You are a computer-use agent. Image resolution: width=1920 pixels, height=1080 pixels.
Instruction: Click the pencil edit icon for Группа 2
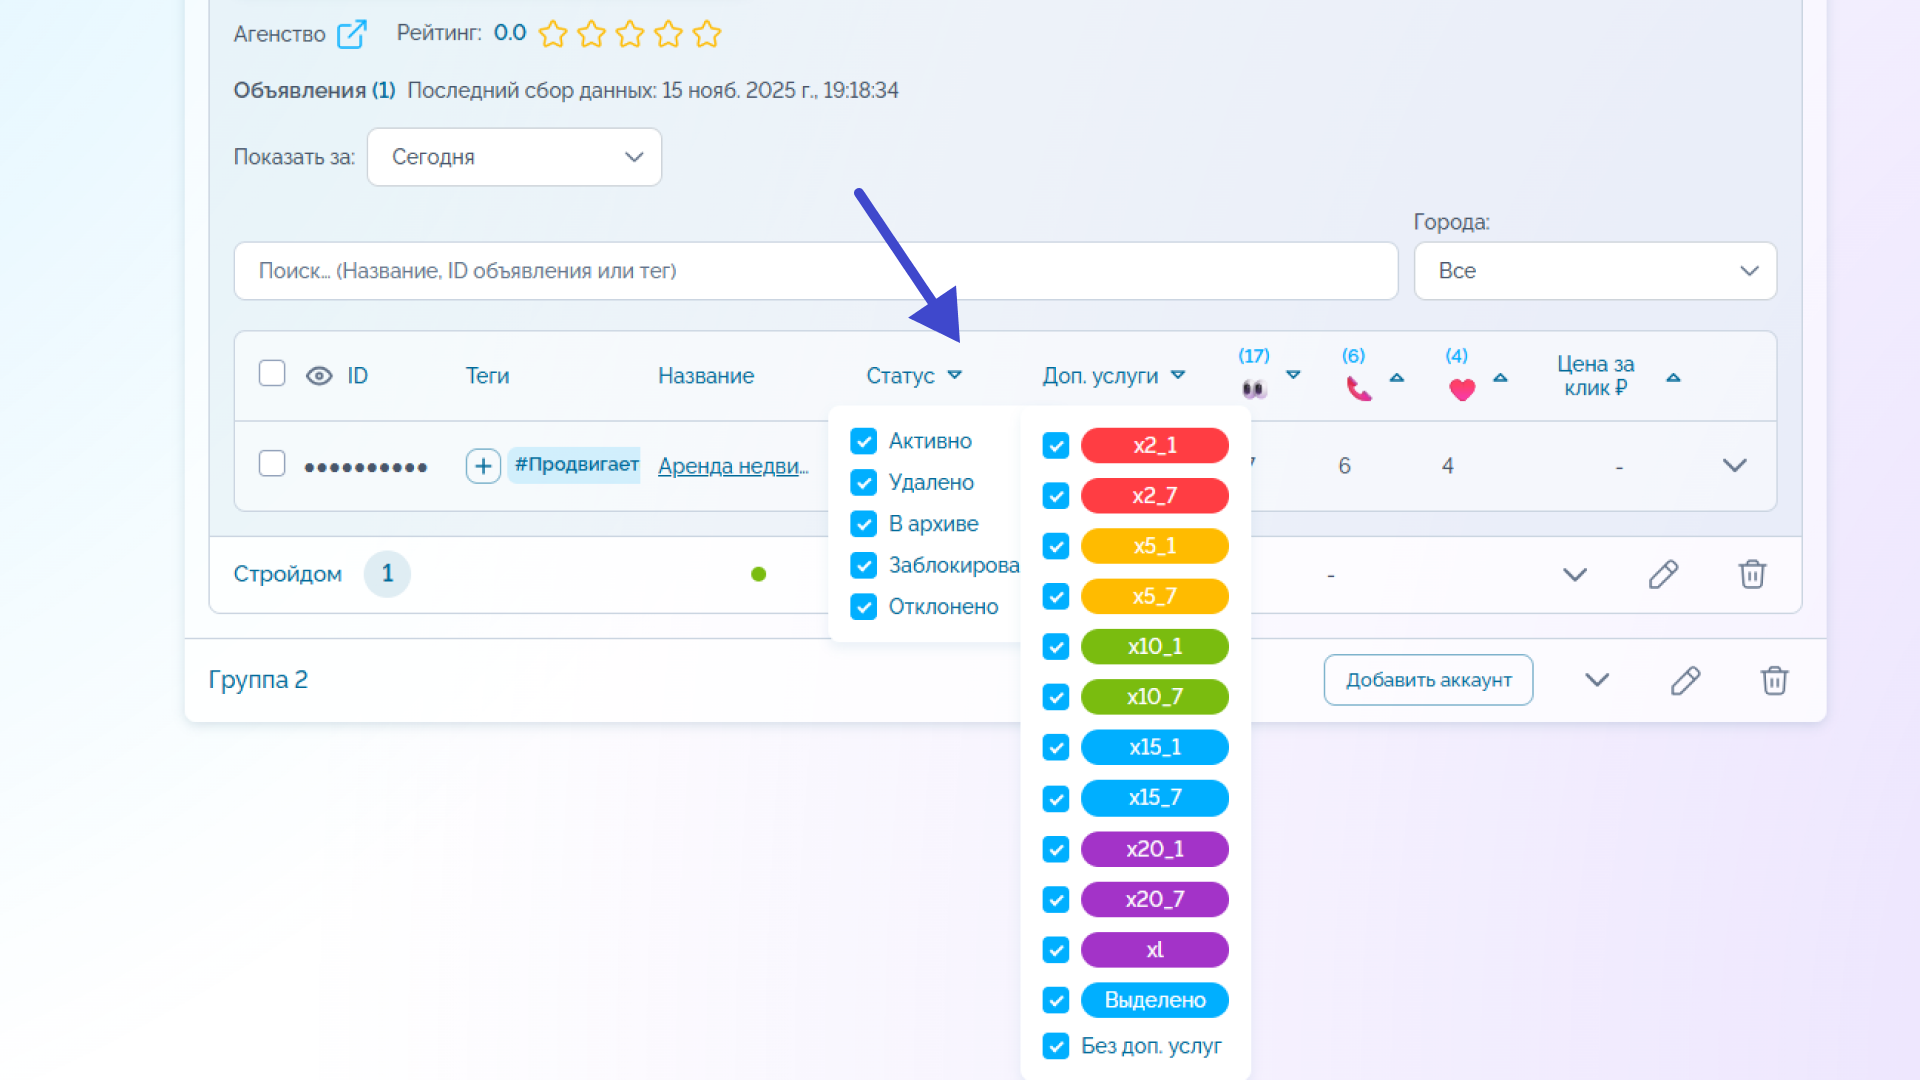pos(1685,680)
